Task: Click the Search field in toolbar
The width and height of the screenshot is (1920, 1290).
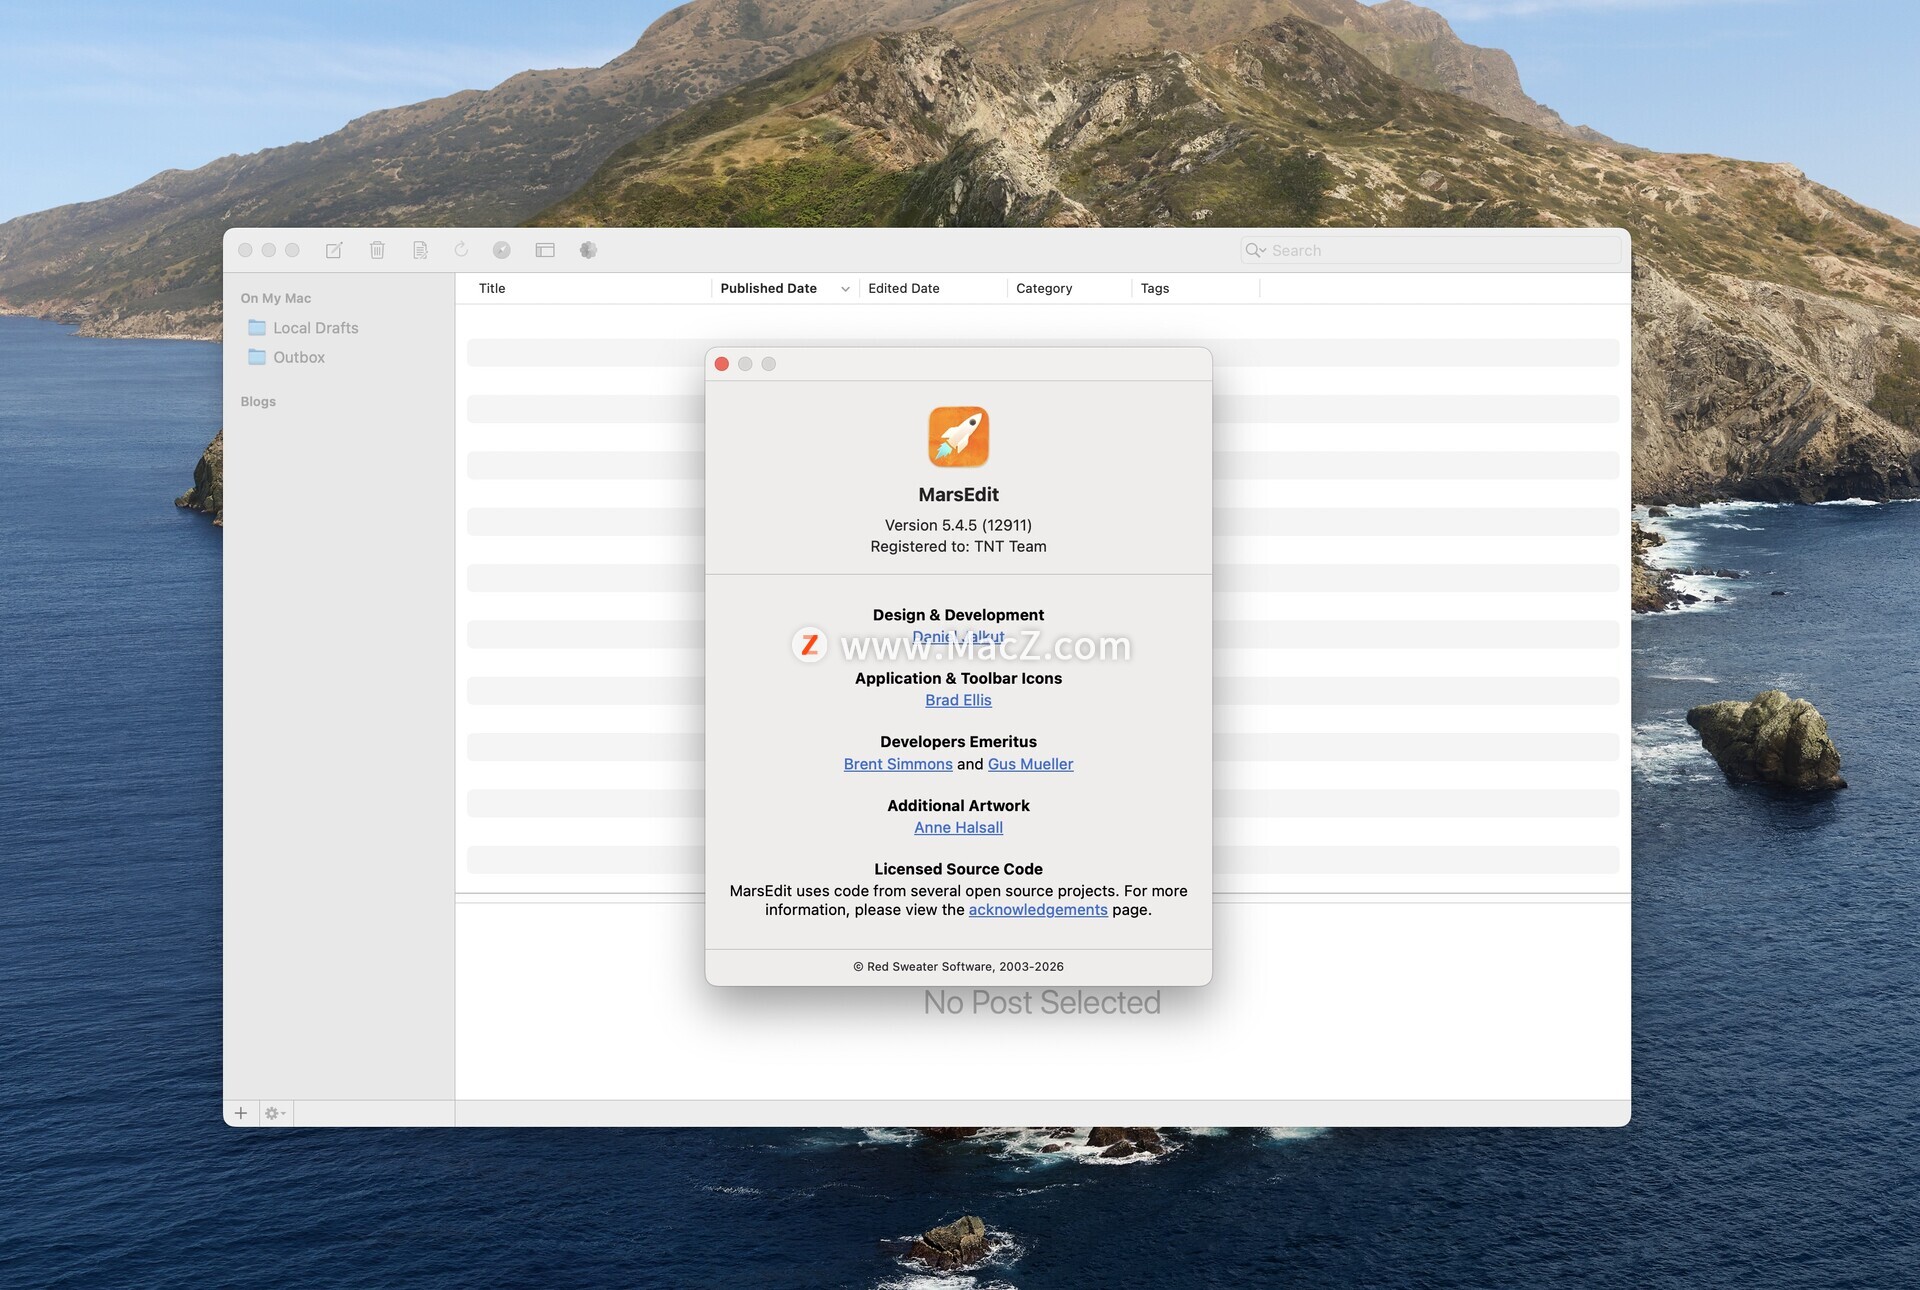Action: click(1430, 250)
